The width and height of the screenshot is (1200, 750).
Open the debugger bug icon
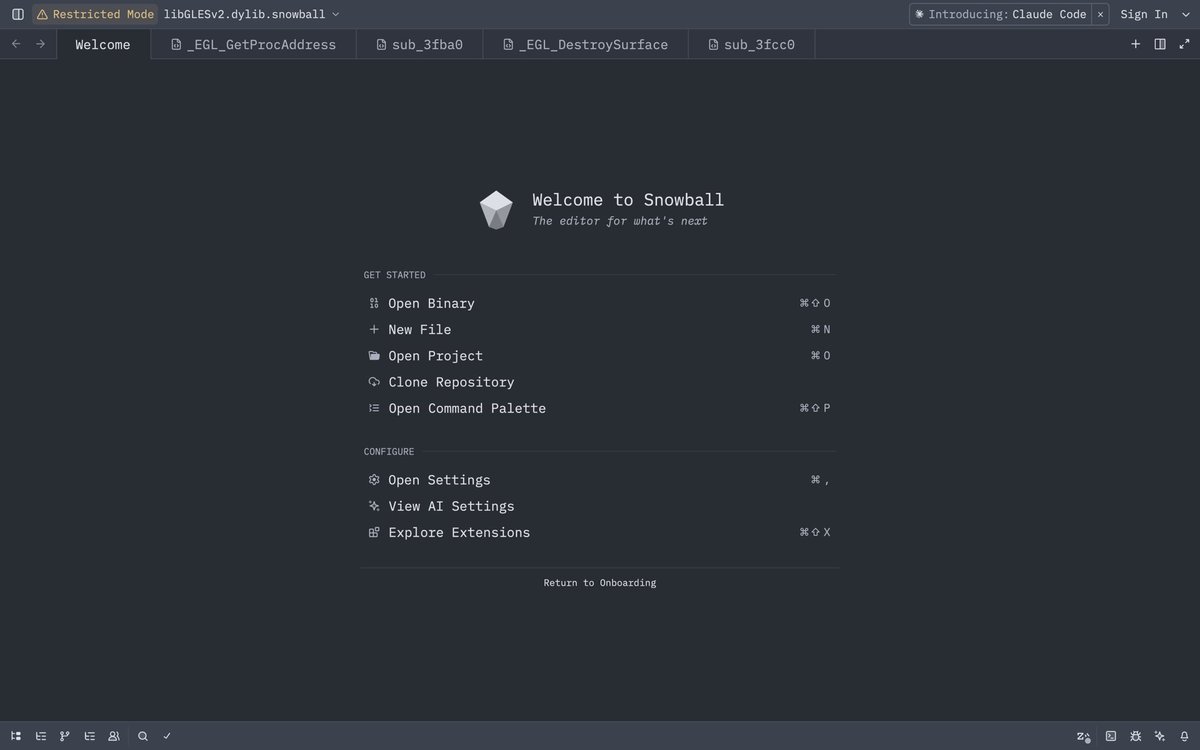pos(1135,736)
